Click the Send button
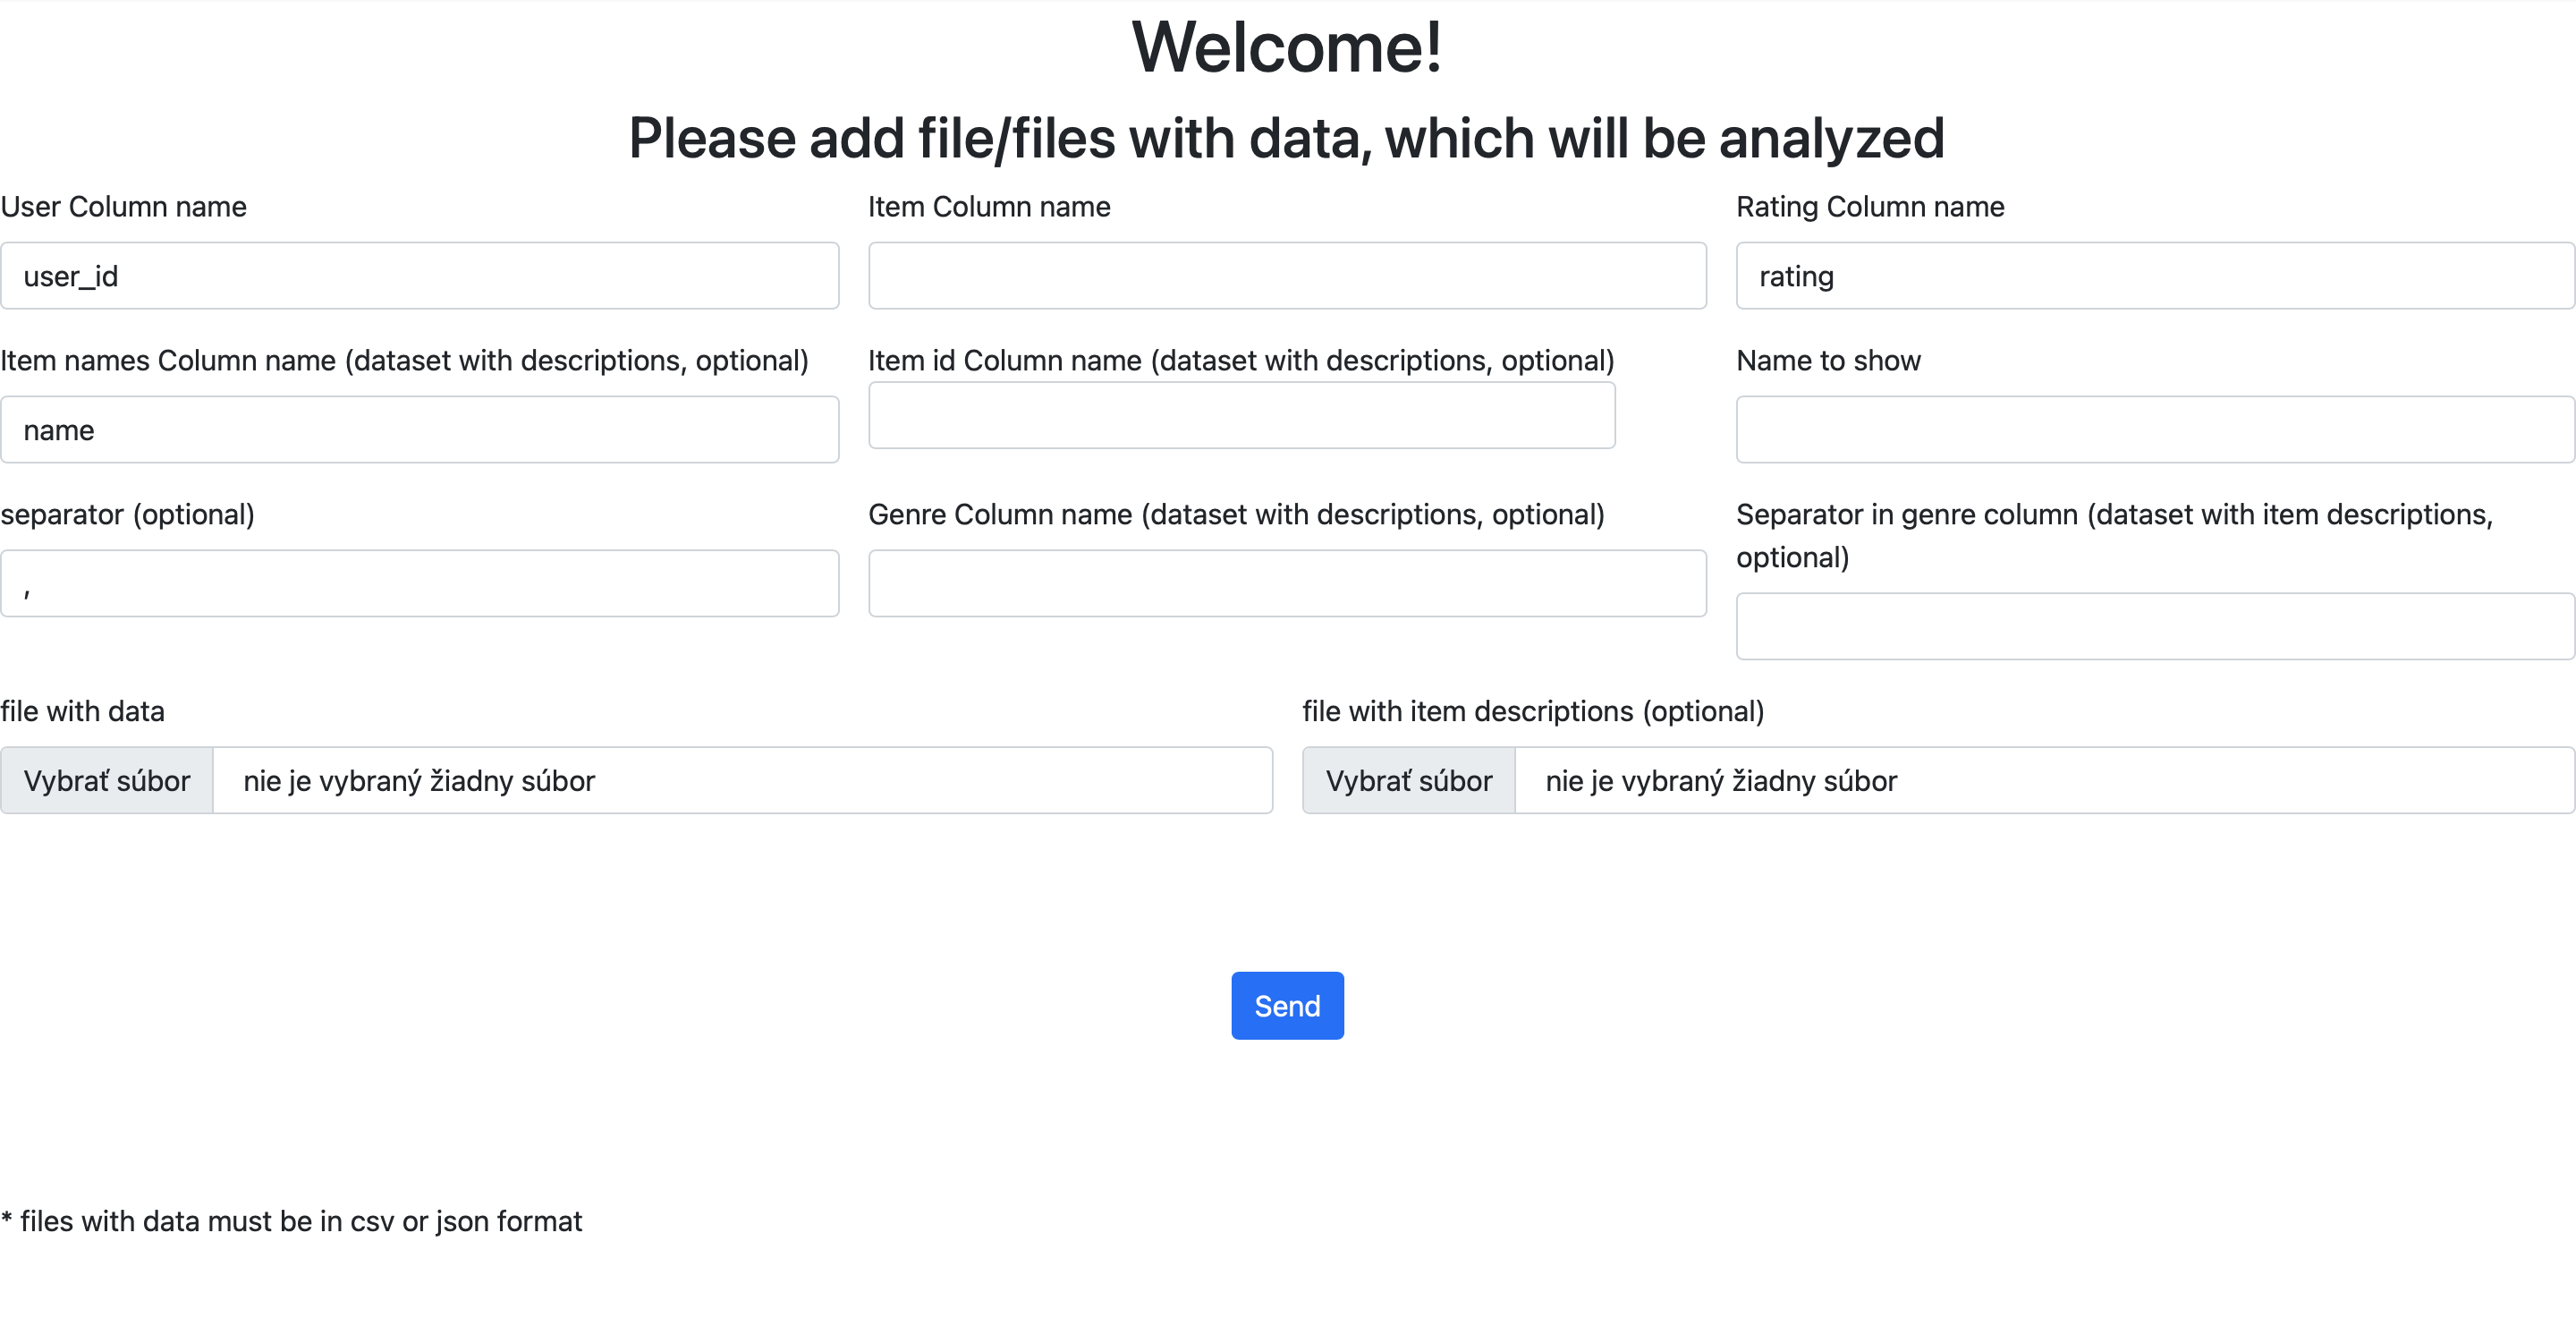2576x1335 pixels. [1286, 1005]
